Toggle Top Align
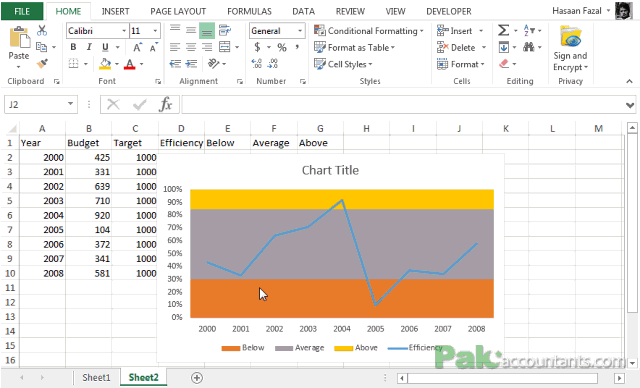The image size is (640, 388). point(175,30)
